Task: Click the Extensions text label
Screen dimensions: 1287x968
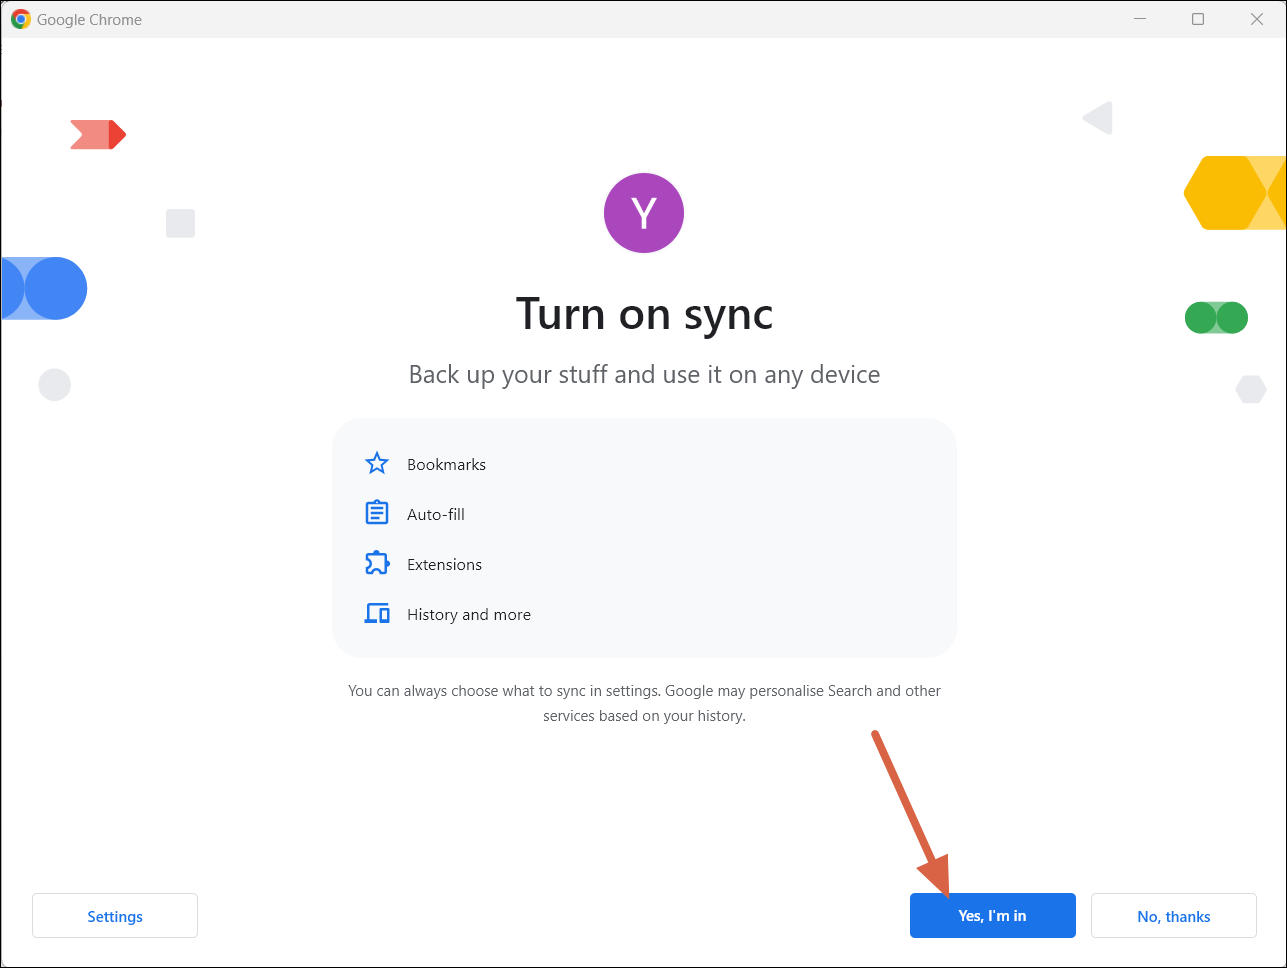Action: pyautogui.click(x=444, y=564)
